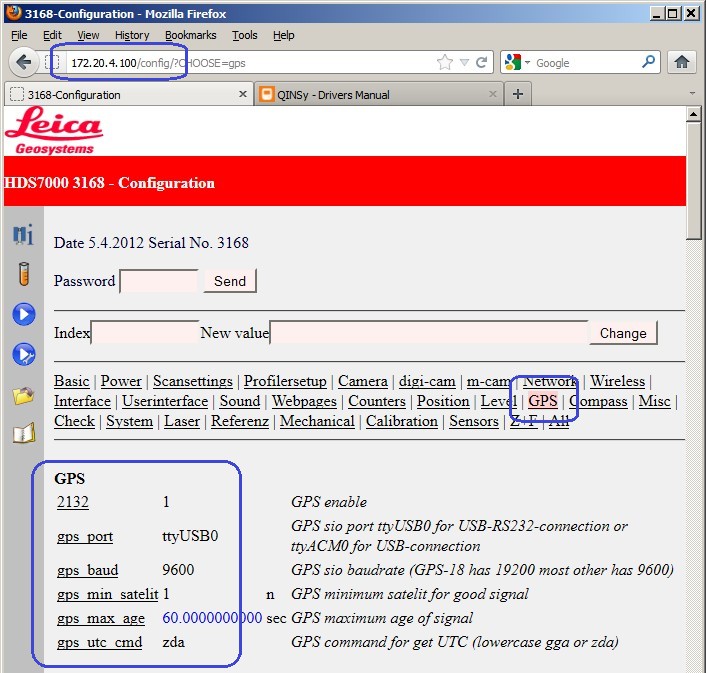706x673 pixels.
Task: Switch to the QINSy - Drivers Manual tab
Action: [379, 94]
